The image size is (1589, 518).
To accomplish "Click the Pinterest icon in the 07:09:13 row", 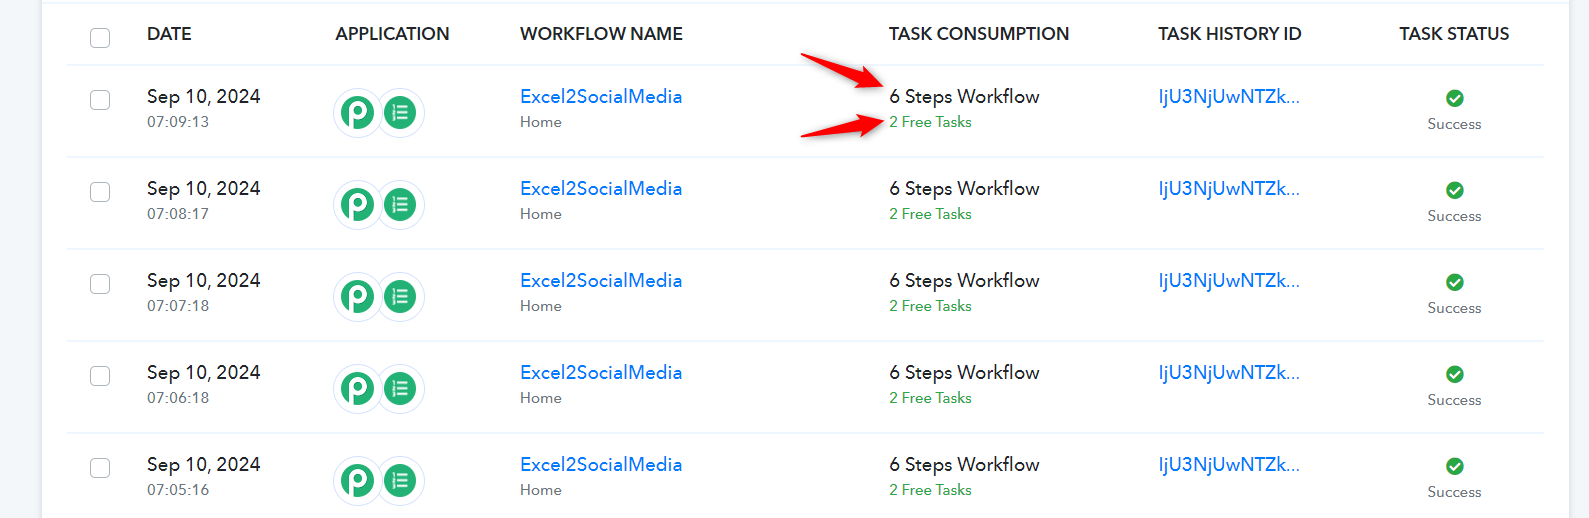I will click(357, 113).
